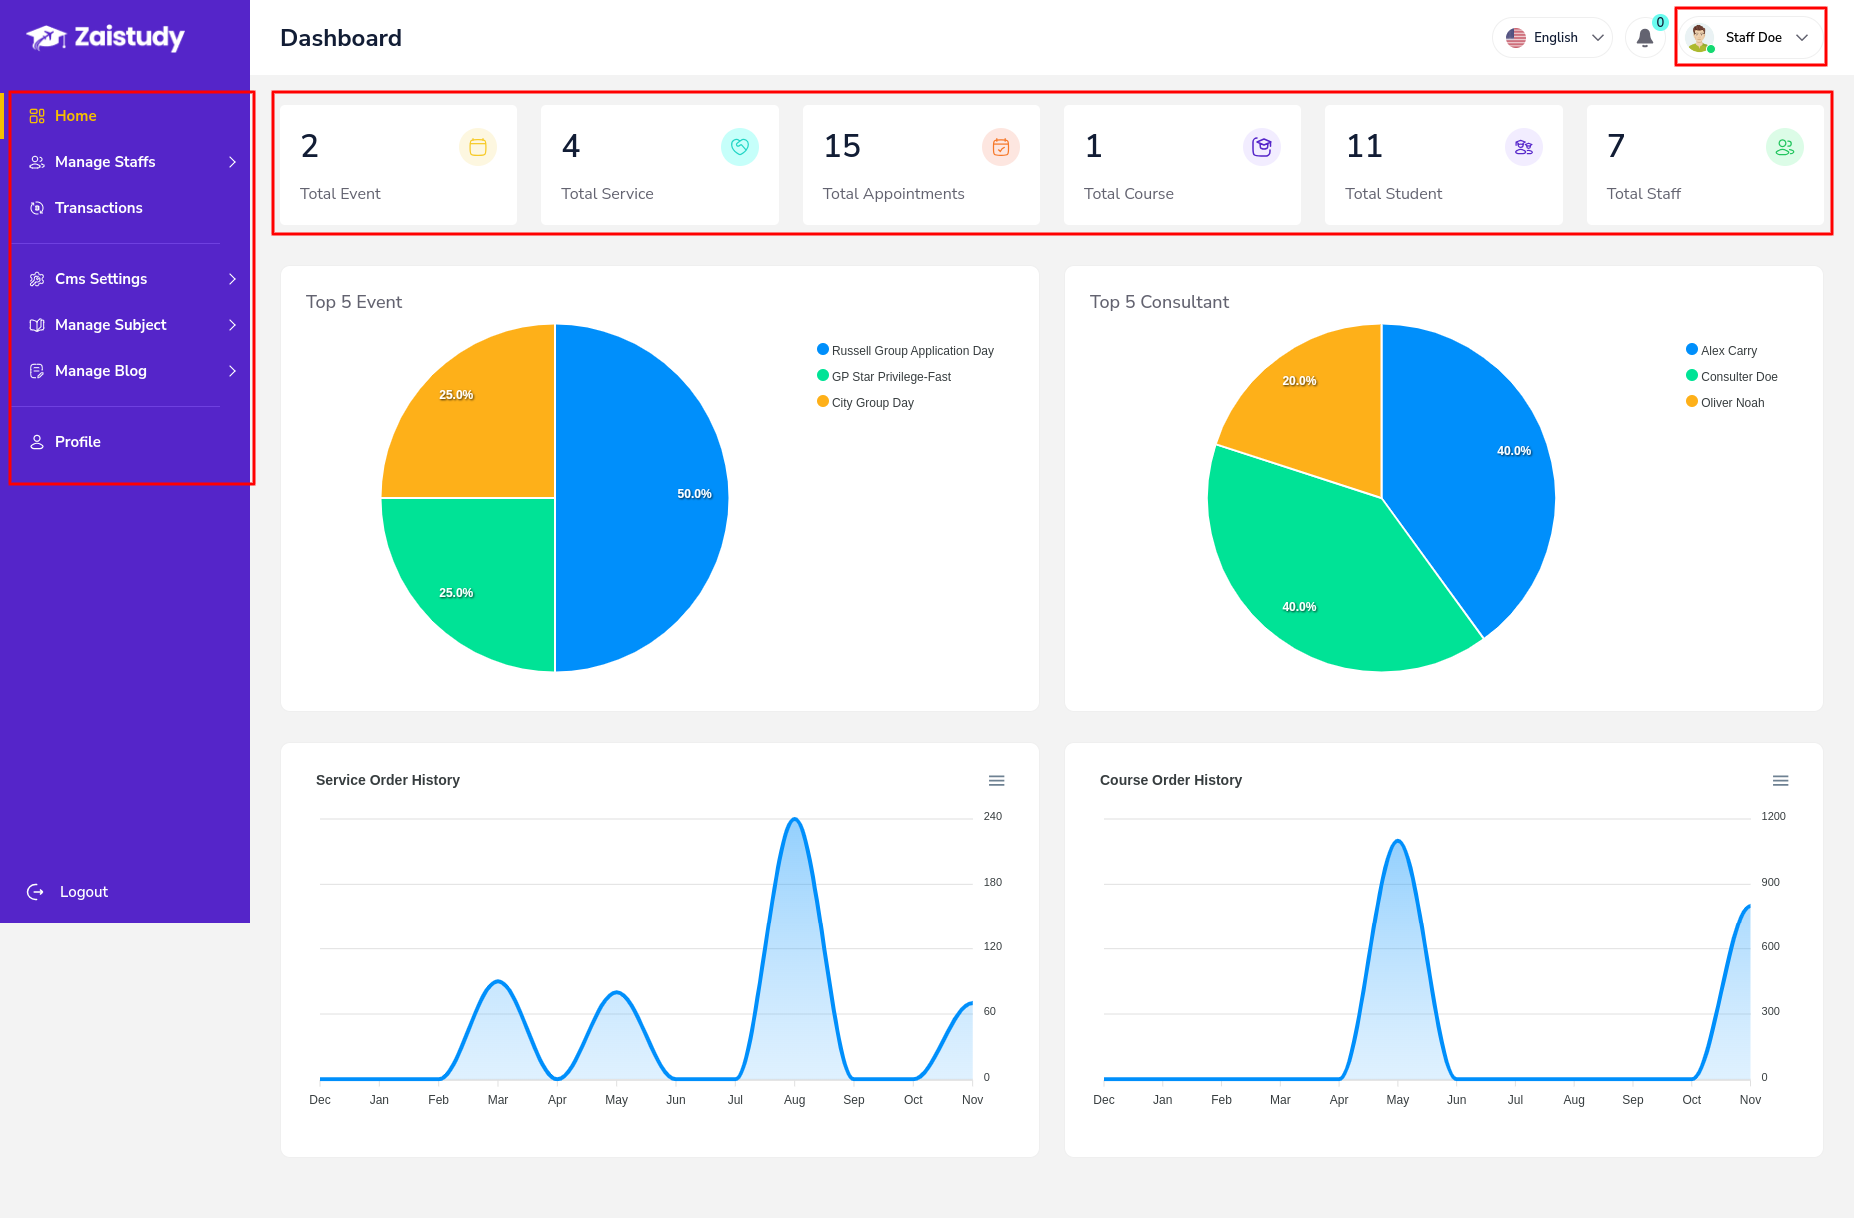Click the Total Student label
This screenshot has width=1854, height=1219.
1394,194
